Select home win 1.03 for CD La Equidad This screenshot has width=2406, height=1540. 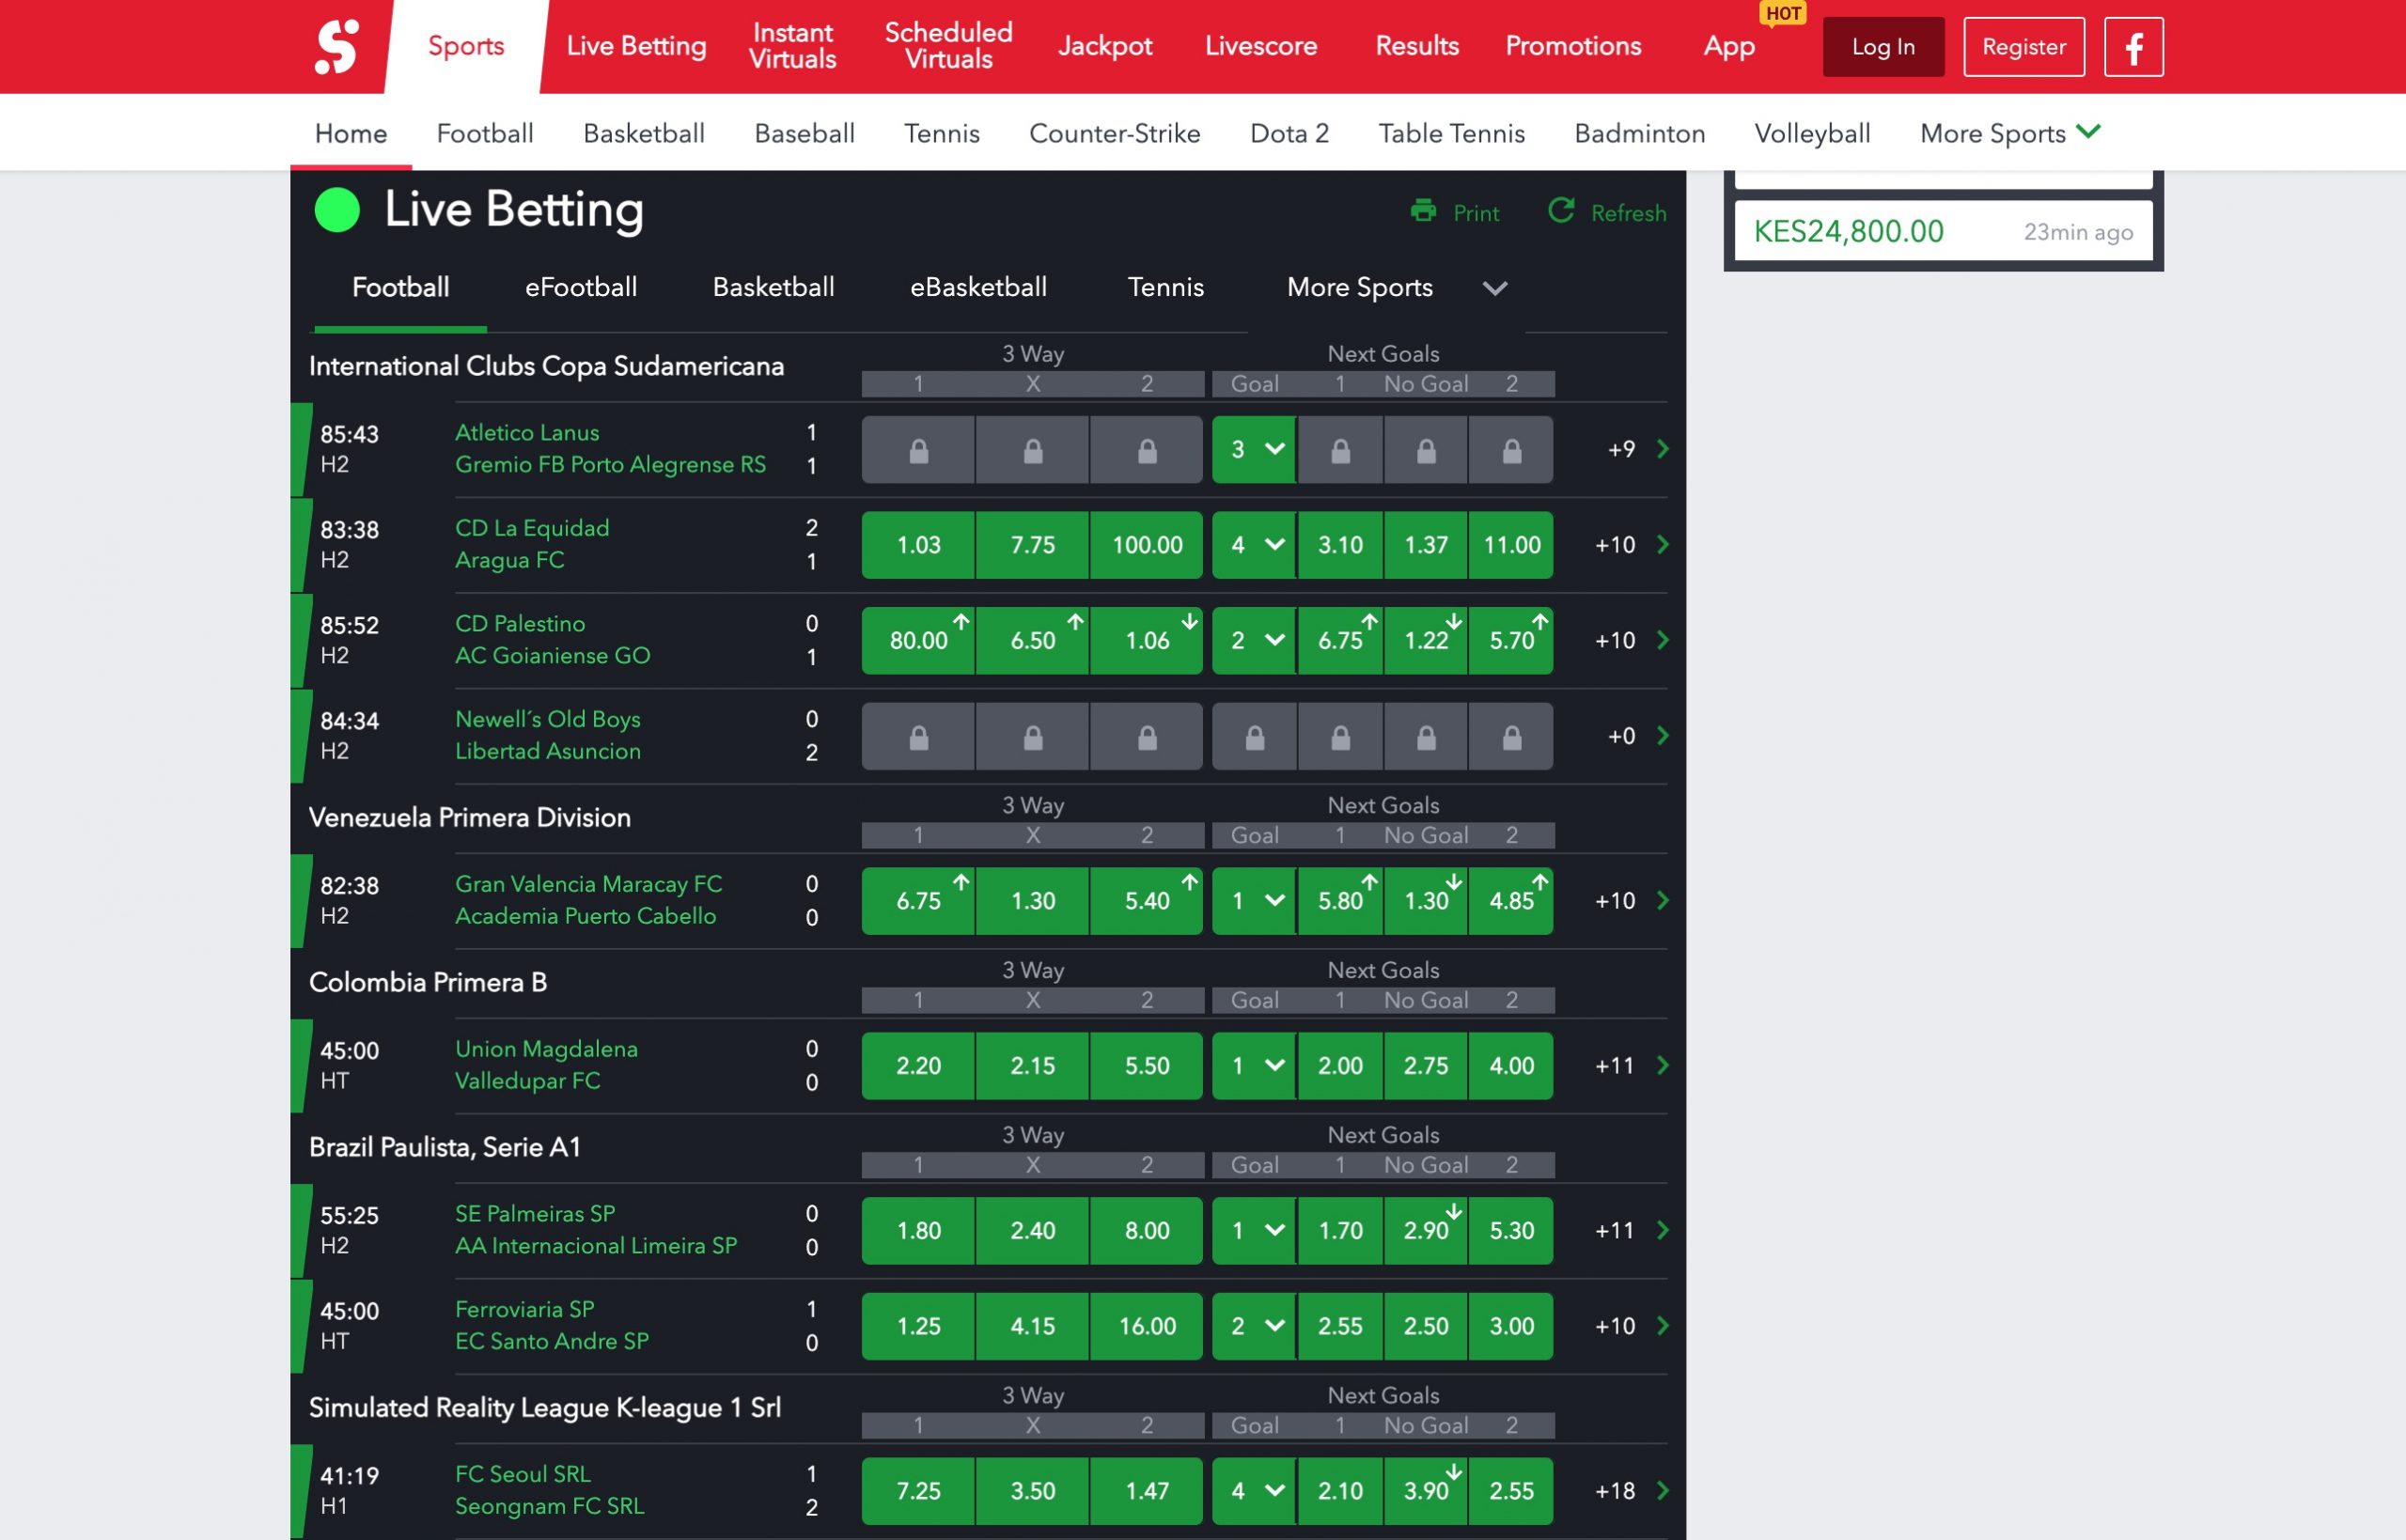coord(918,545)
